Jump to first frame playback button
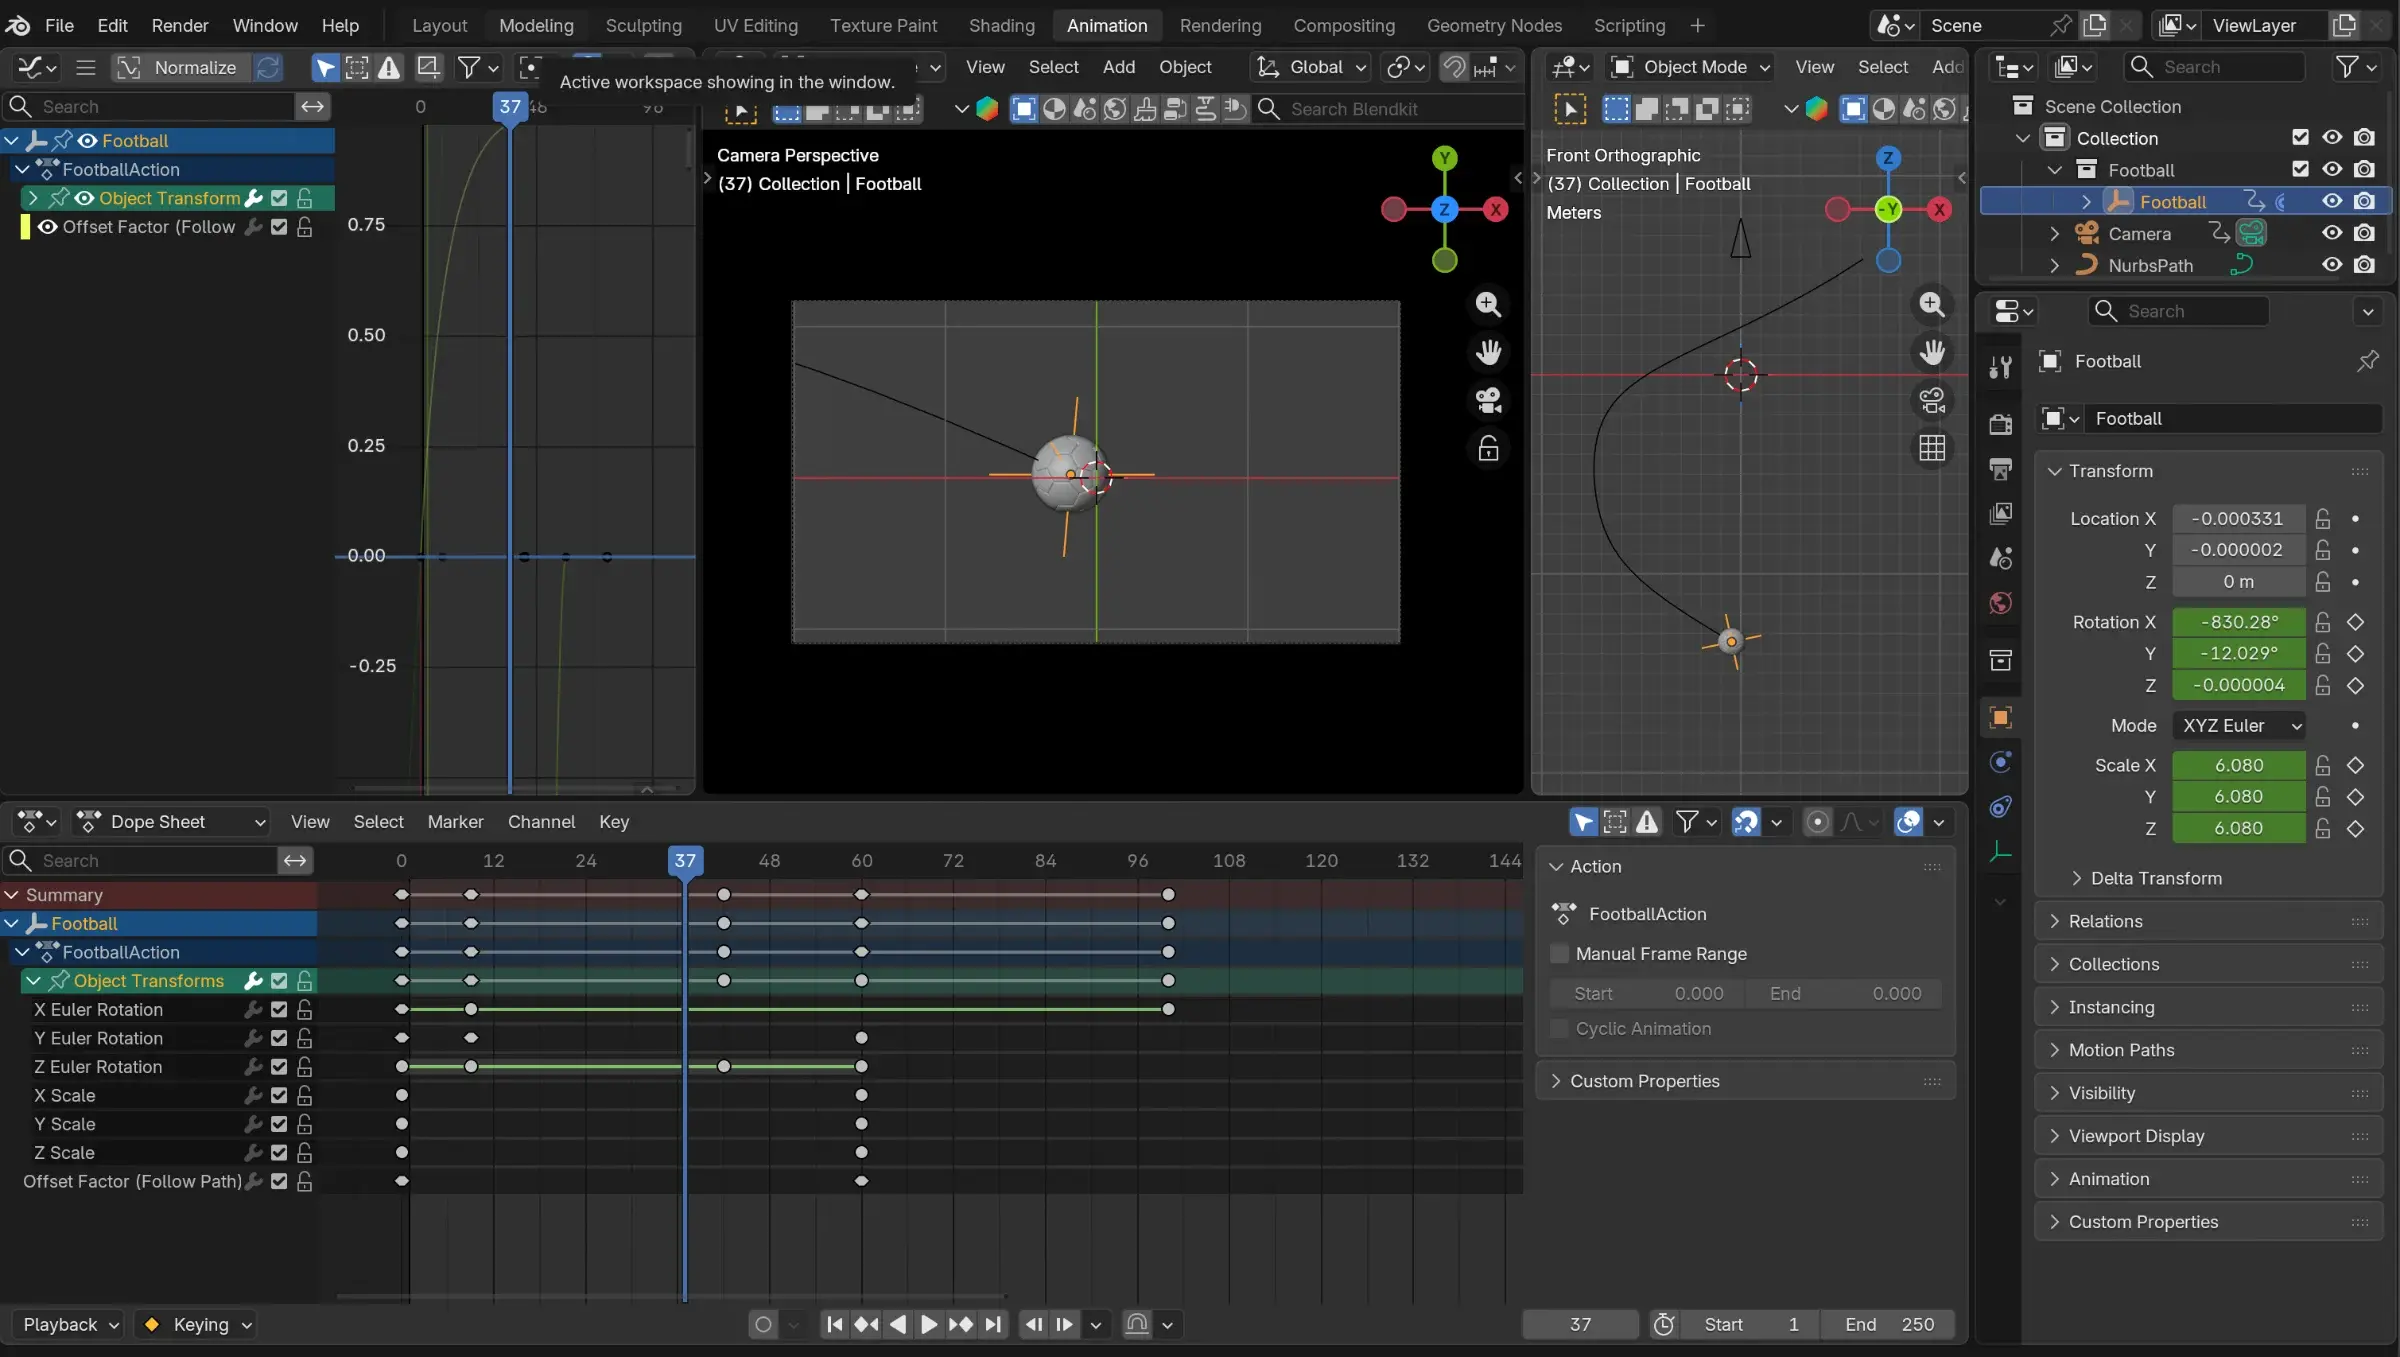 [834, 1325]
